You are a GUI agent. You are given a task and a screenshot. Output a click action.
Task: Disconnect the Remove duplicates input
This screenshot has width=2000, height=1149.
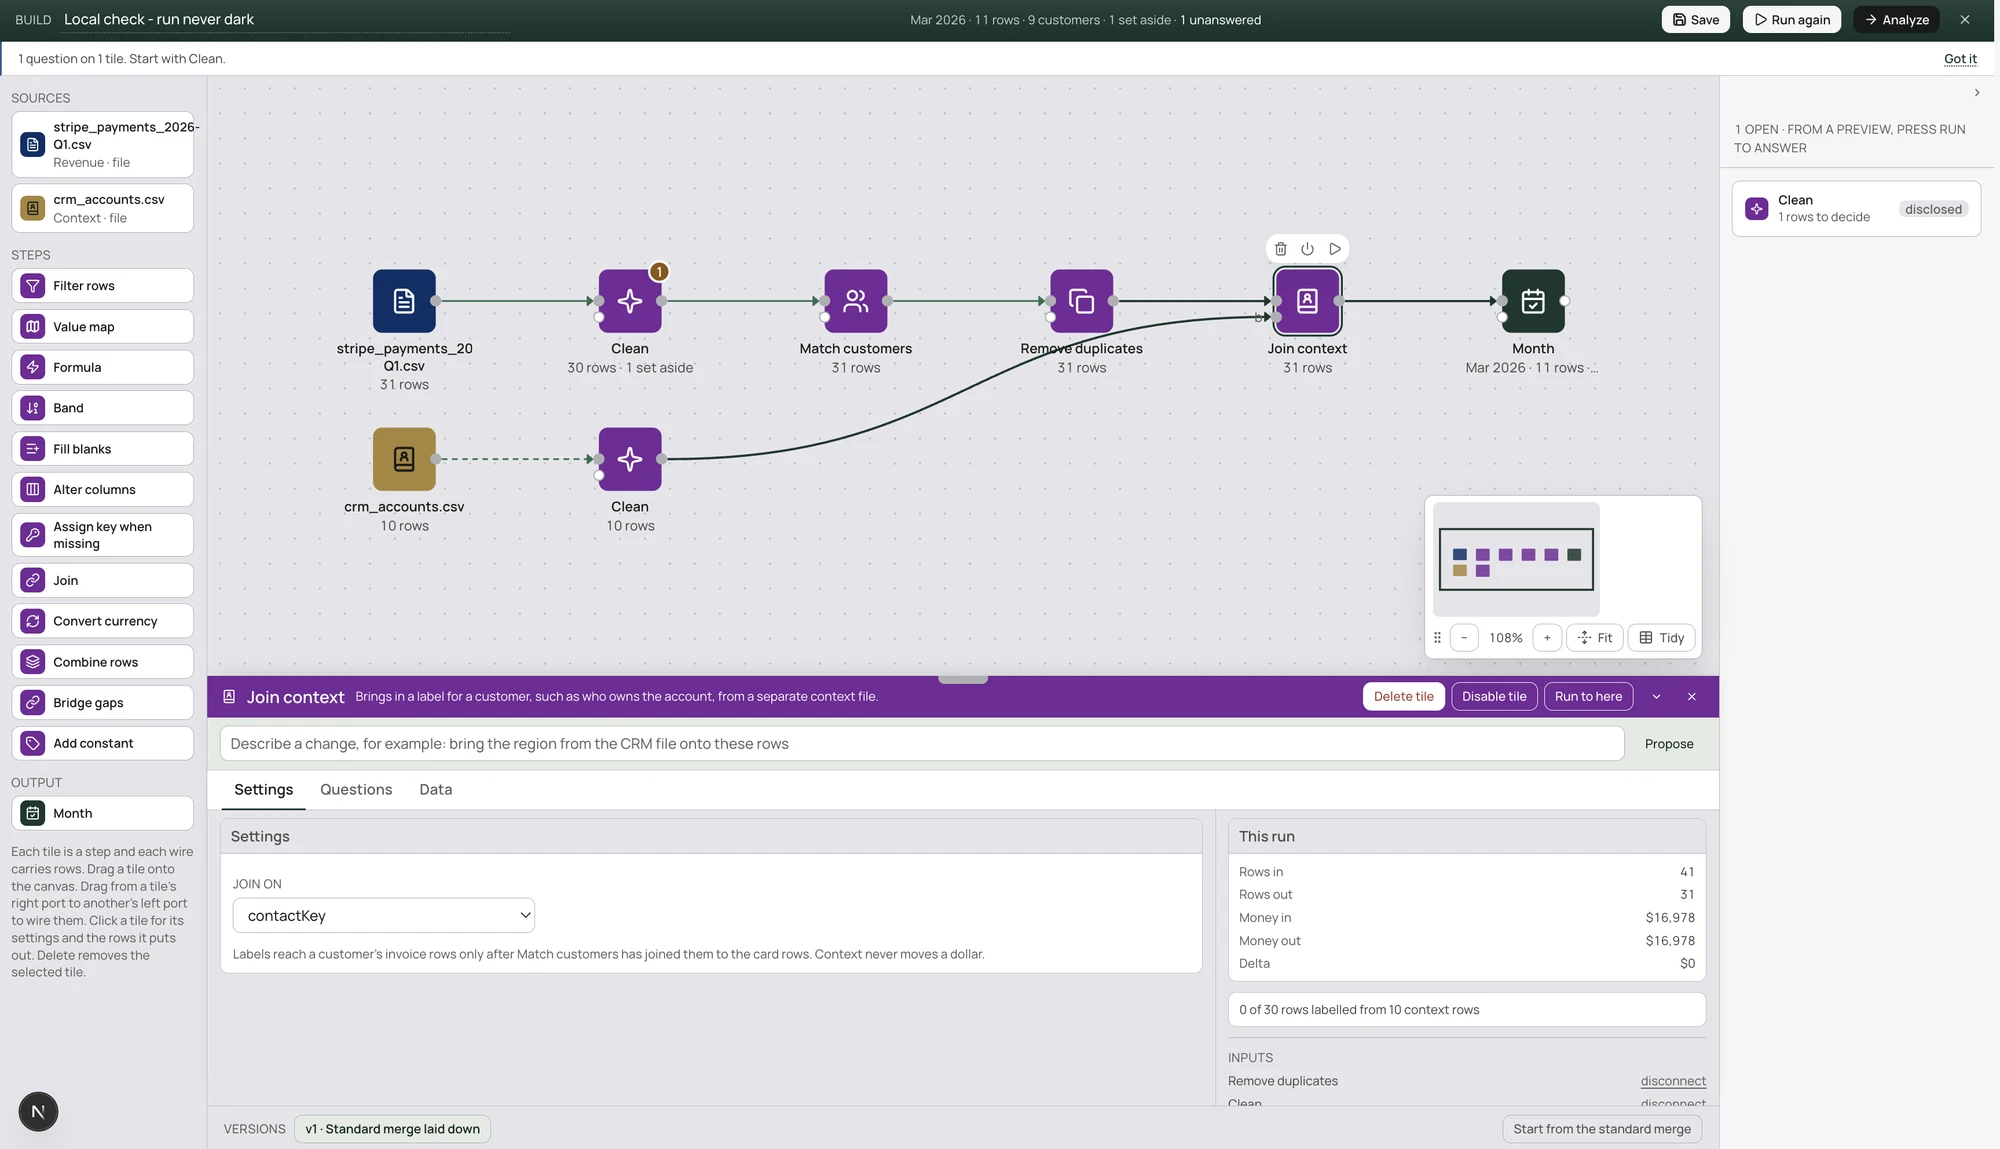(1673, 1081)
